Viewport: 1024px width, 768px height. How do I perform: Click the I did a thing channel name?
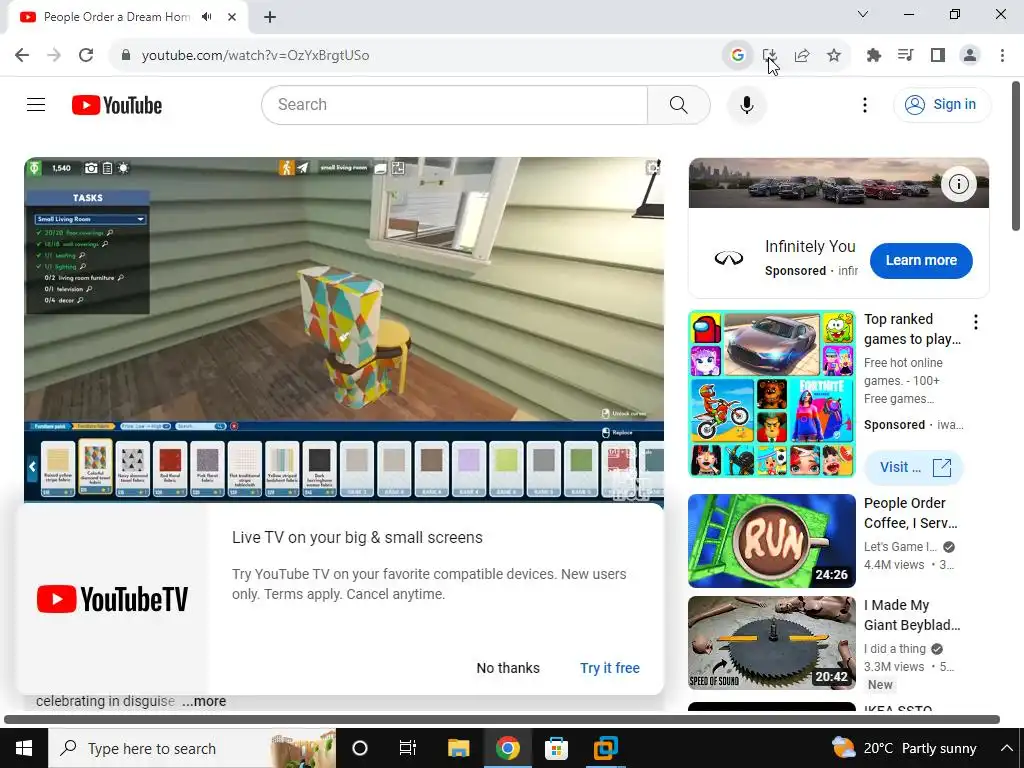point(895,648)
